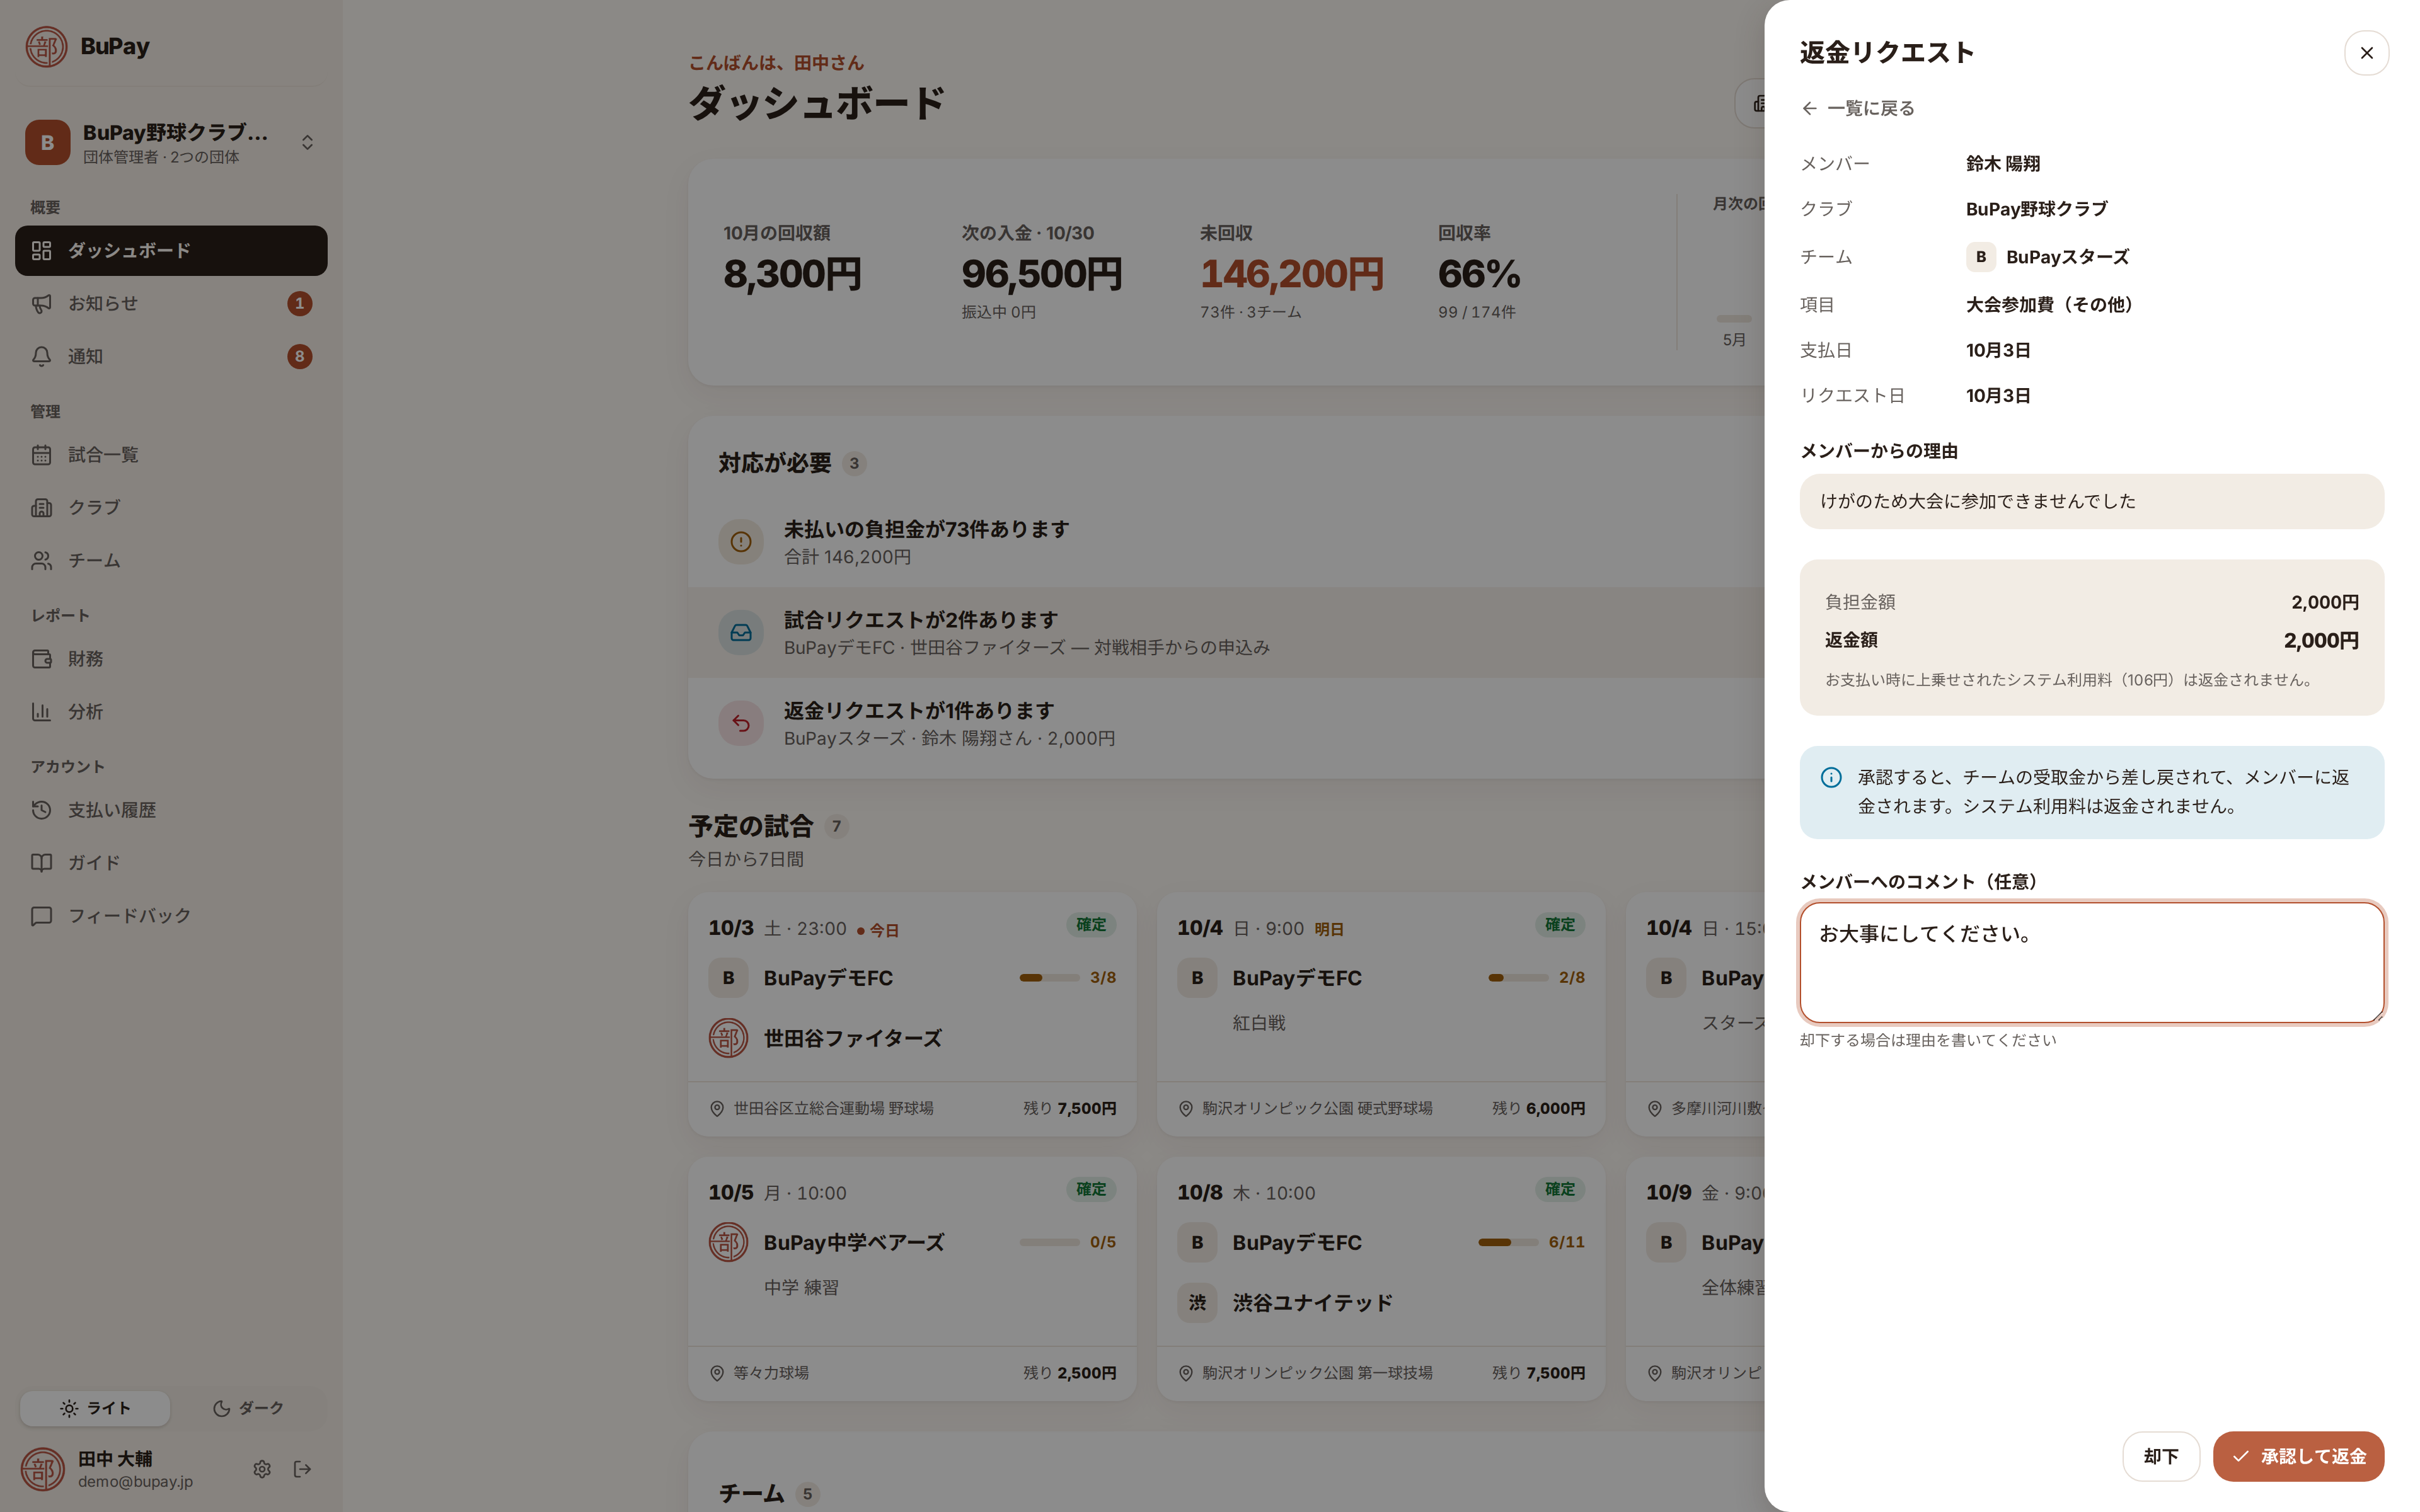Open the 未払いの負担金が73件あります item
Screen dimensions: 2420x1512
point(1226,542)
